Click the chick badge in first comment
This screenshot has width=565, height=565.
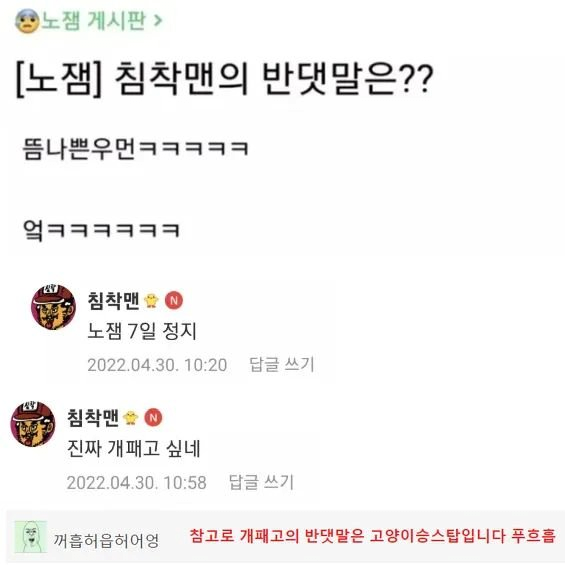pyautogui.click(x=151, y=301)
